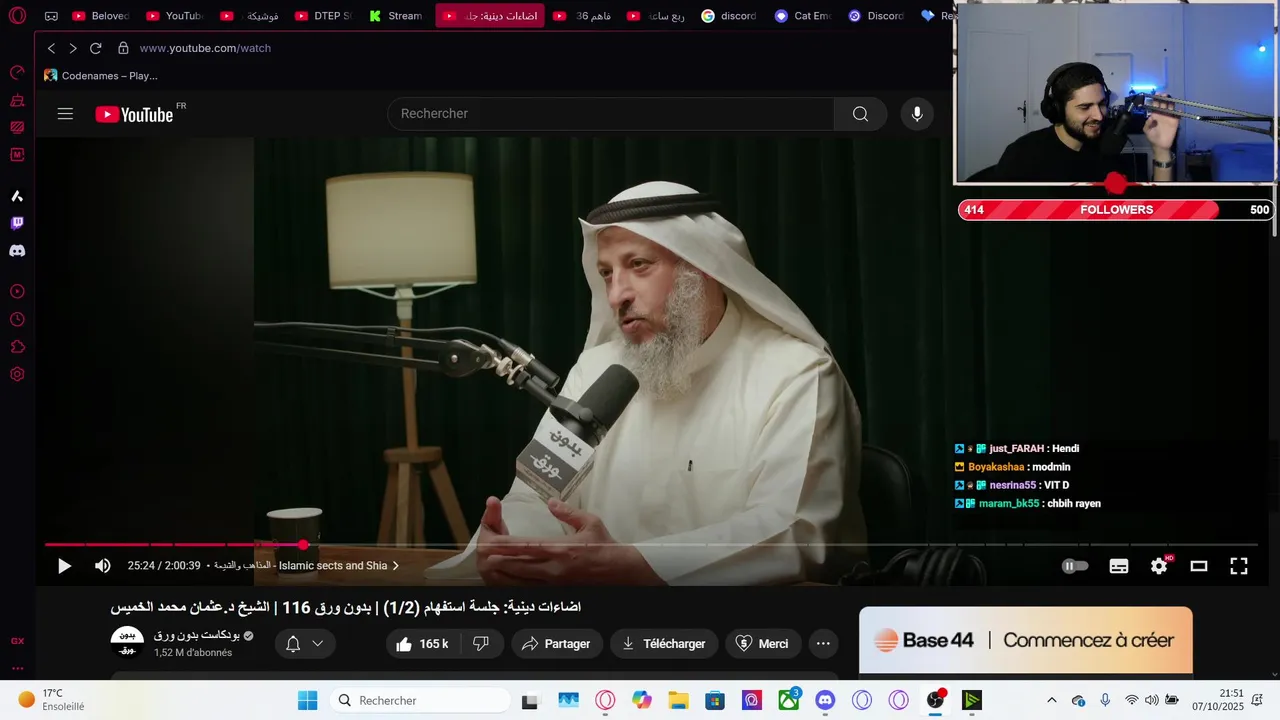Open the Opera sidebar history clock icon
The image size is (1280, 720).
click(17, 319)
